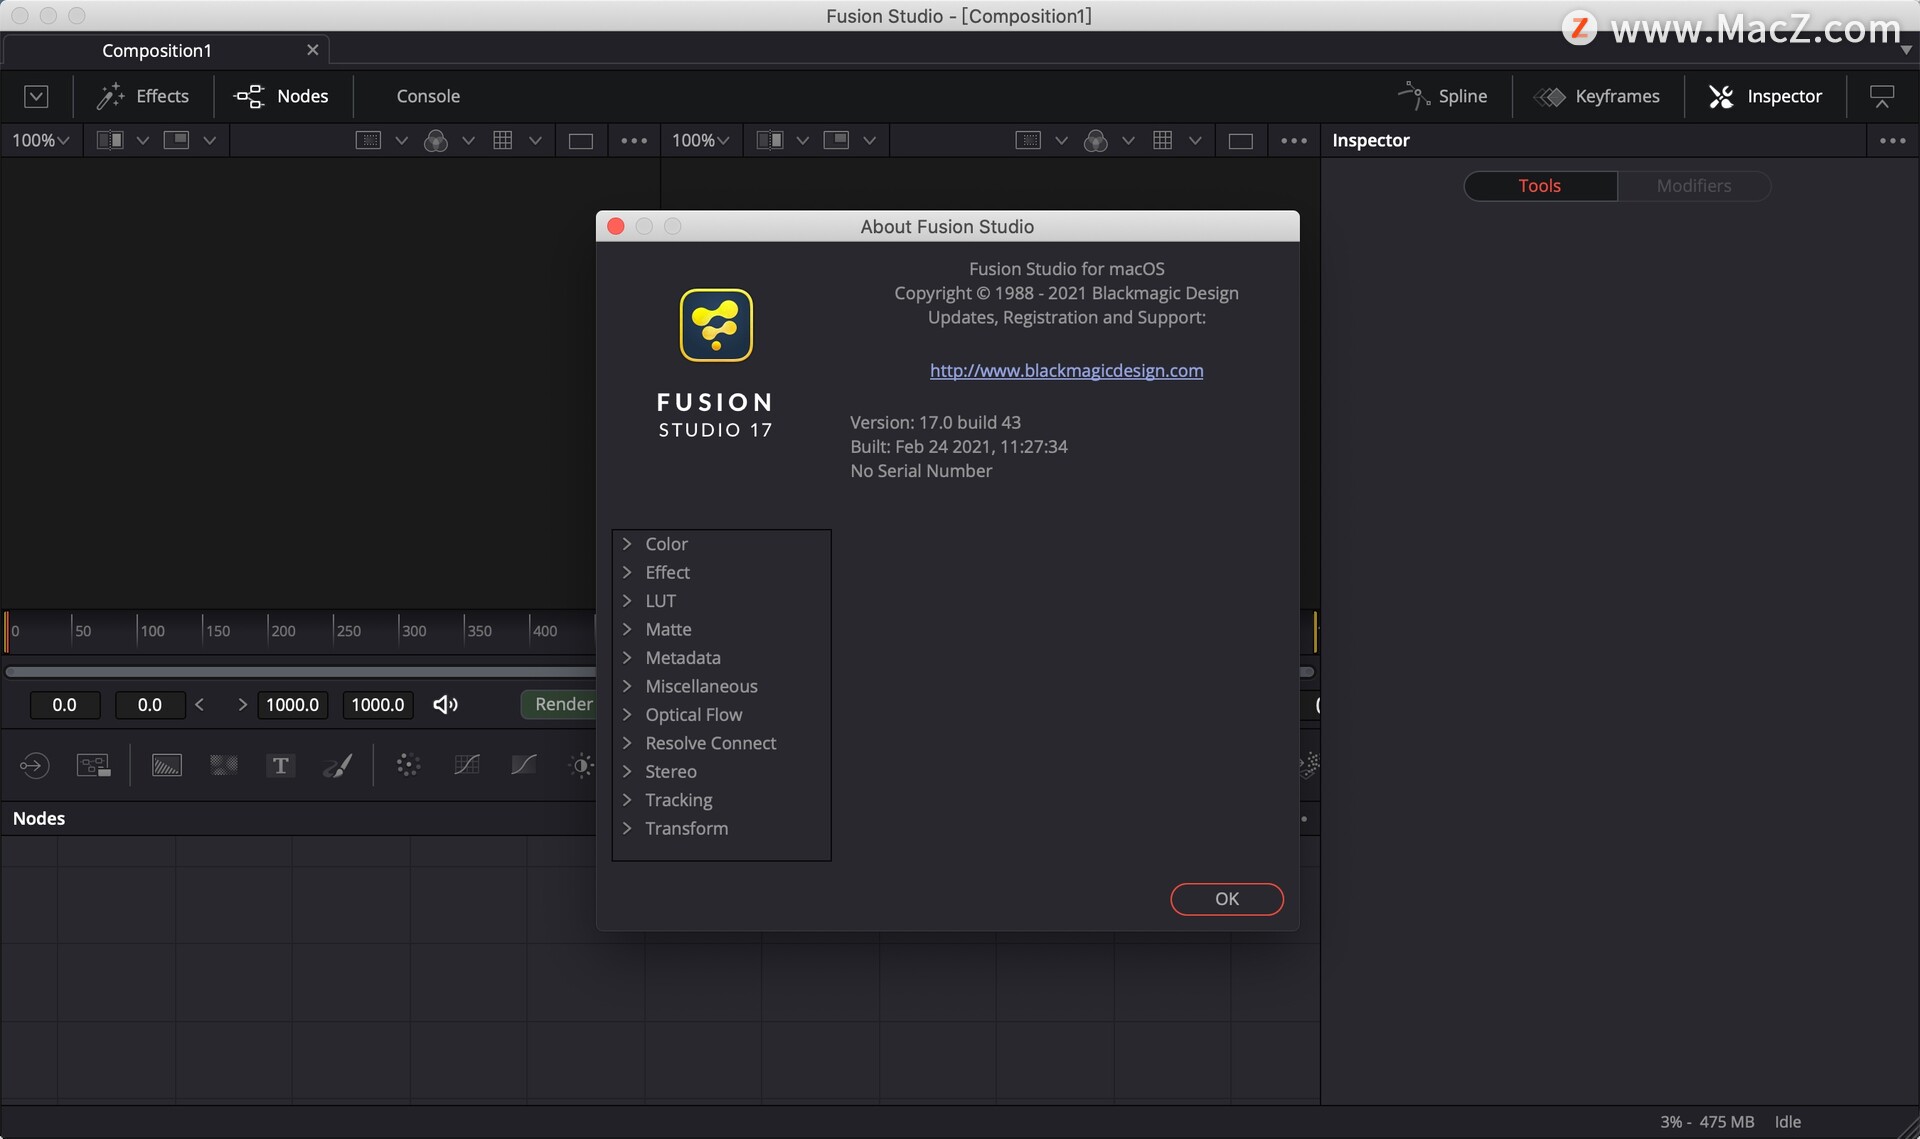Add a Background node from toolbar
Screen dimensions: 1920x1139
[x=166, y=766]
